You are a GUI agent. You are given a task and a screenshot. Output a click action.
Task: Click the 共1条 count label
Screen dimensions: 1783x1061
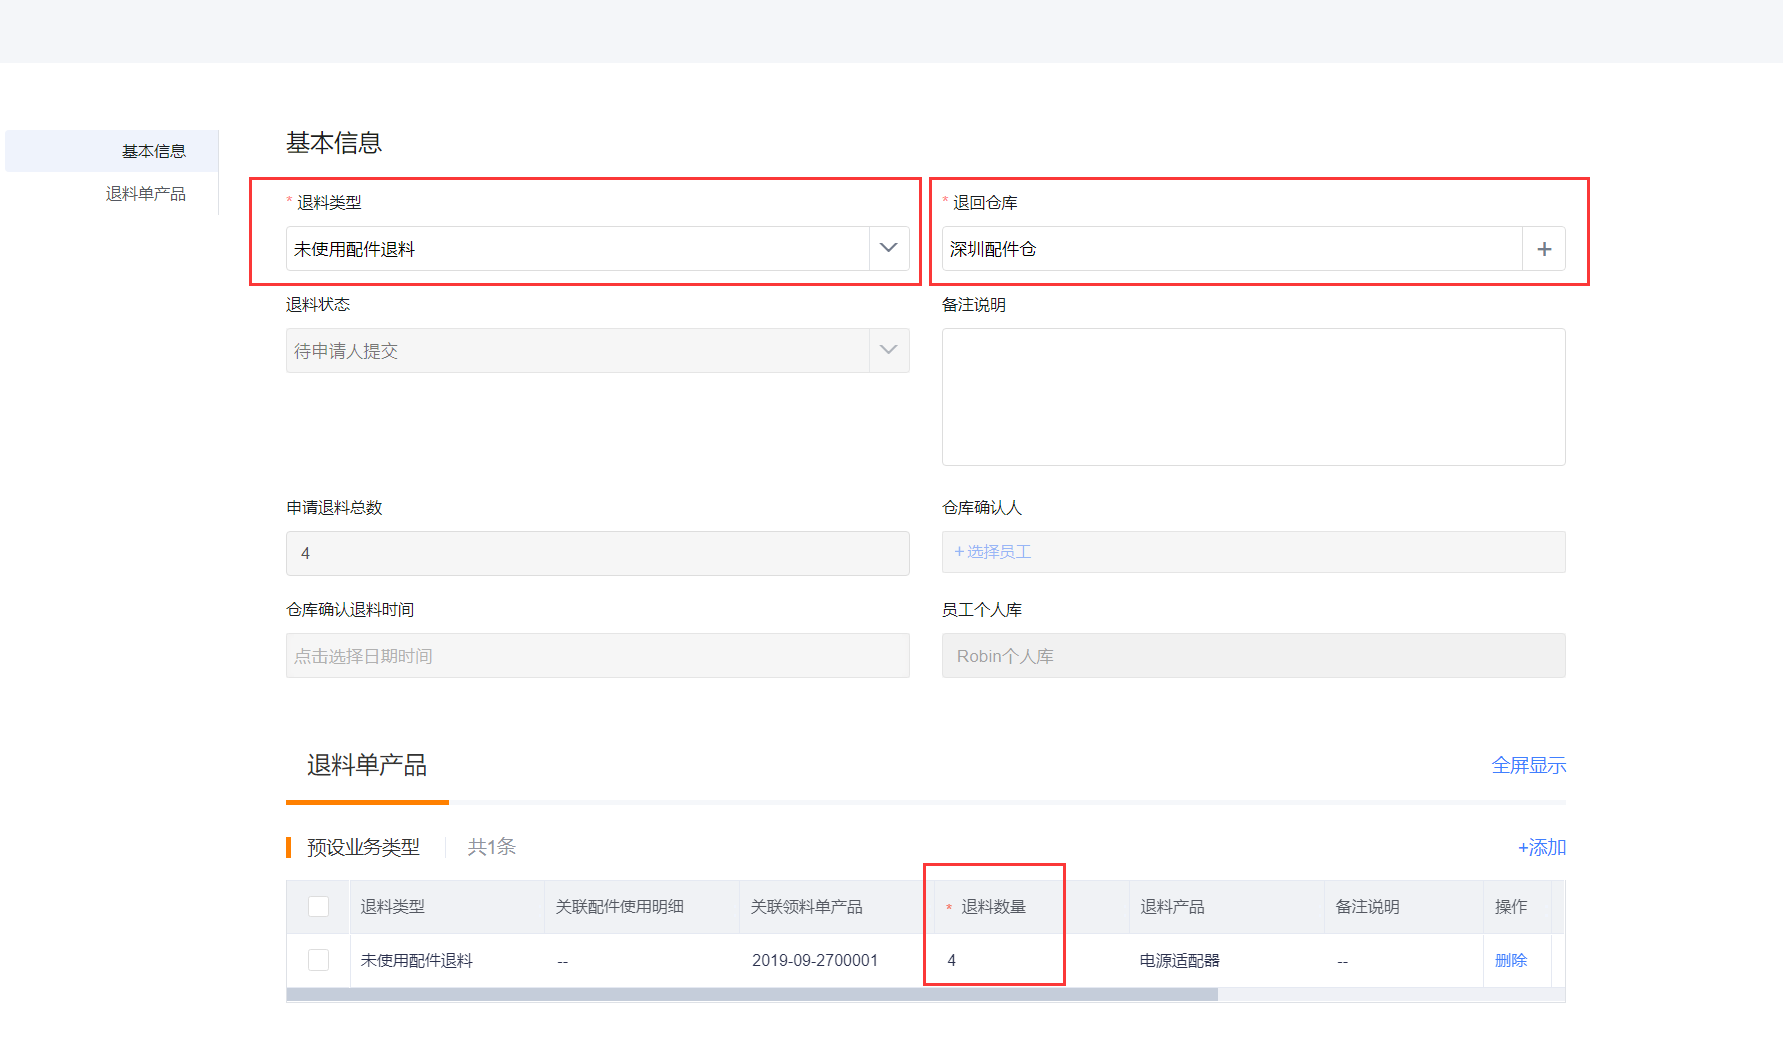pos(492,847)
